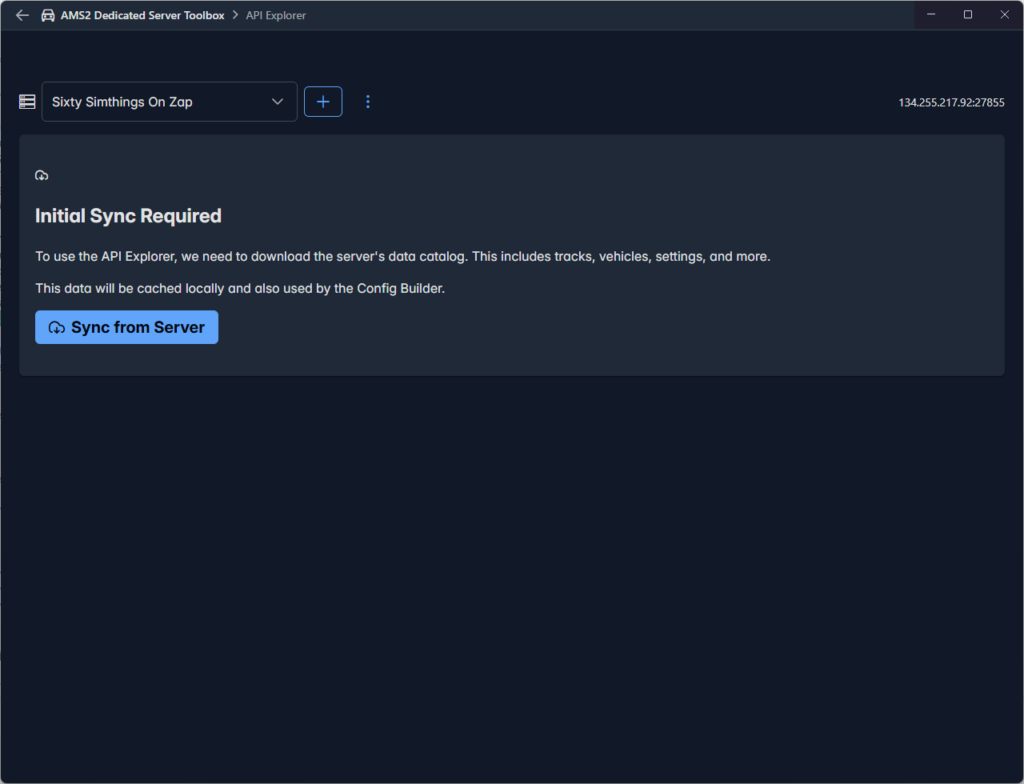Click the data catalog description text
The image size is (1024, 784).
[x=402, y=257]
